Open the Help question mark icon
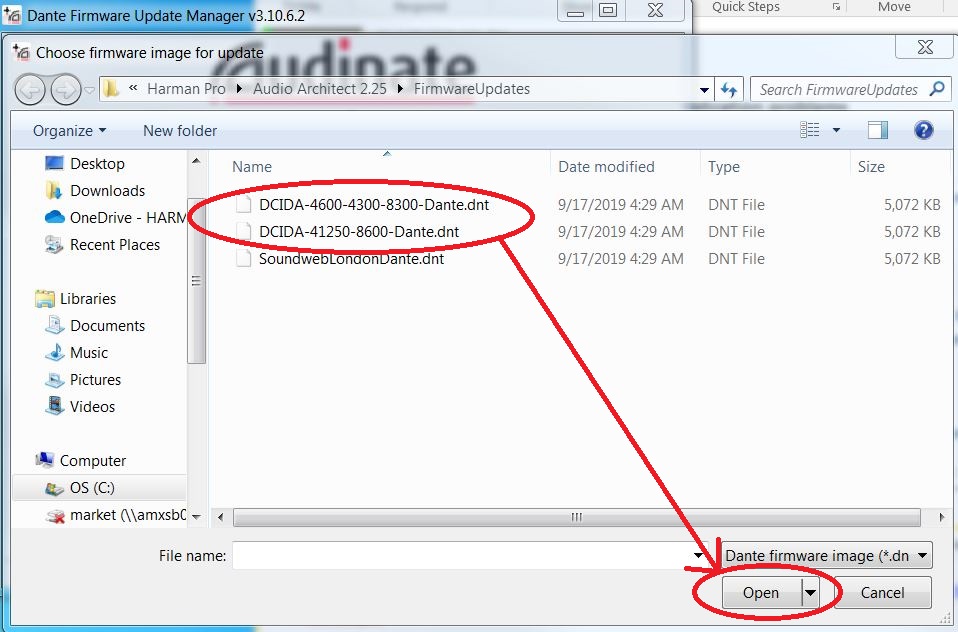The width and height of the screenshot is (958, 632). [x=923, y=130]
